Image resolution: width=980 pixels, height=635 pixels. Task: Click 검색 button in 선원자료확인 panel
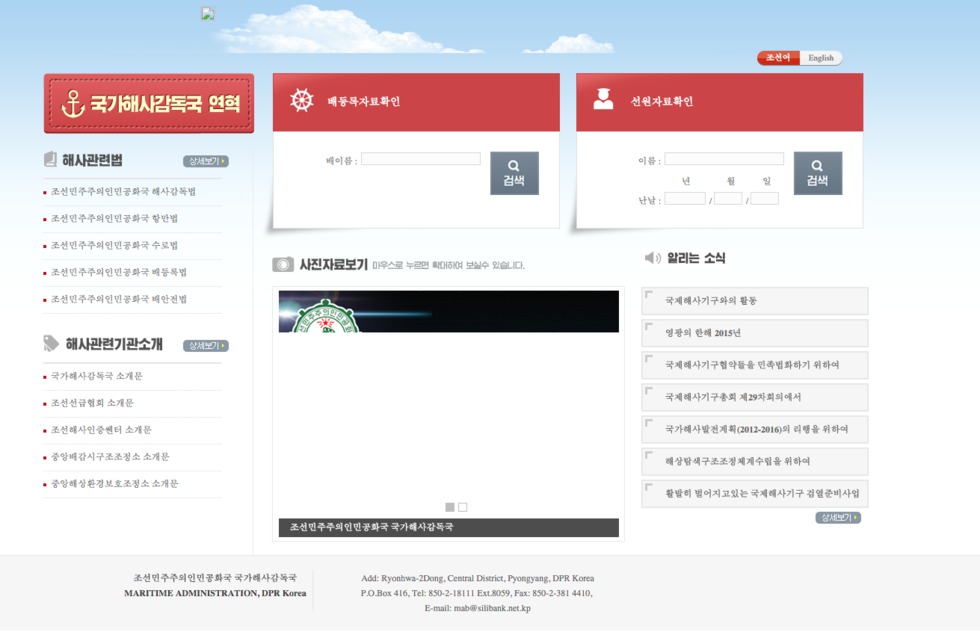(x=818, y=173)
